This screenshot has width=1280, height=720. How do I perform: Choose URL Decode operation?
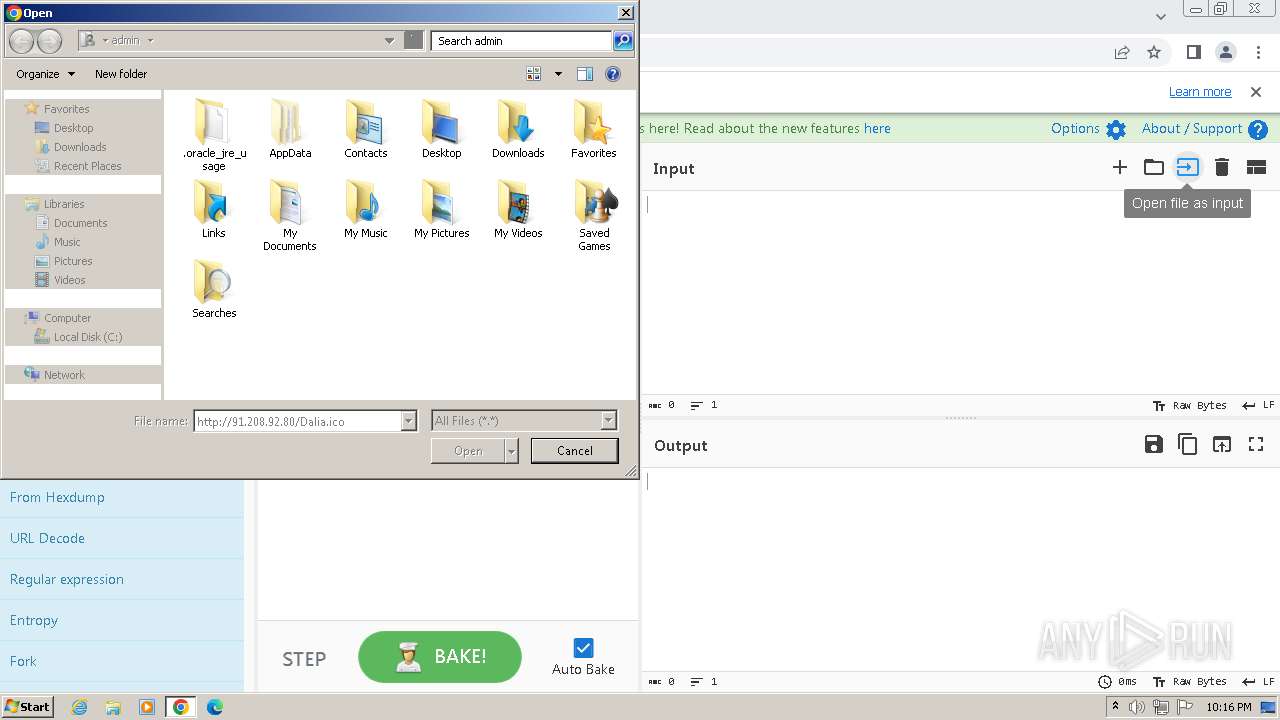[122, 538]
